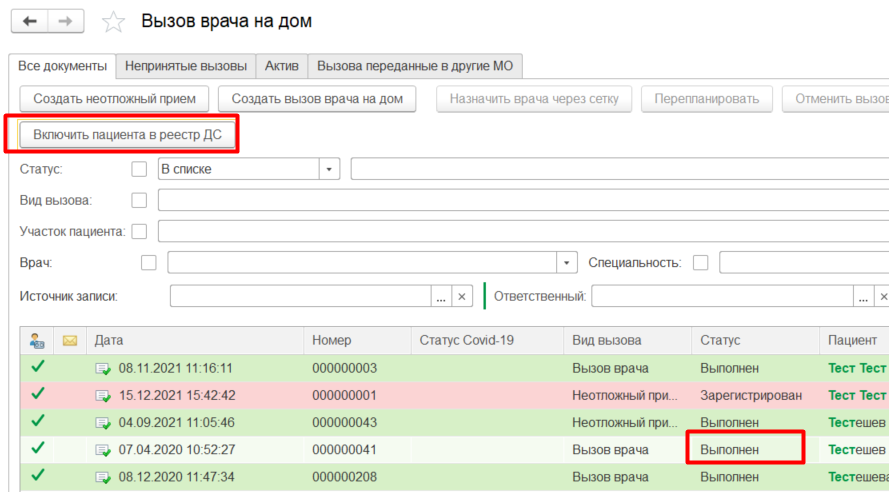The image size is (889, 492).
Task: Check the Врач filter checkbox
Action: 149,263
